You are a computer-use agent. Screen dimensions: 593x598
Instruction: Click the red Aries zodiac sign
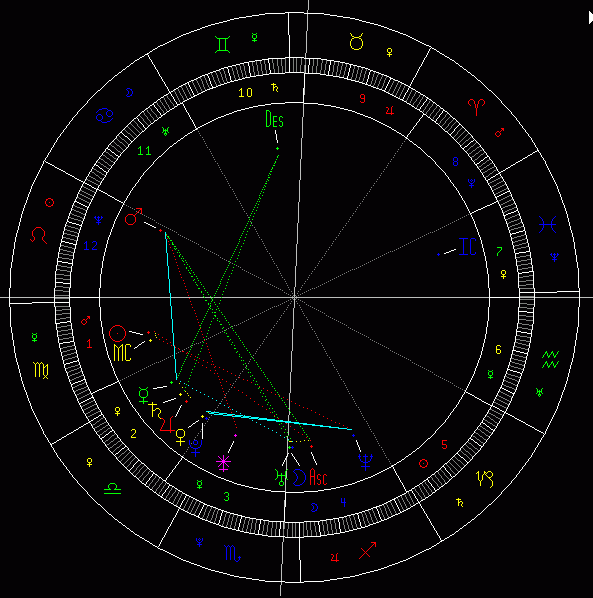(476, 107)
